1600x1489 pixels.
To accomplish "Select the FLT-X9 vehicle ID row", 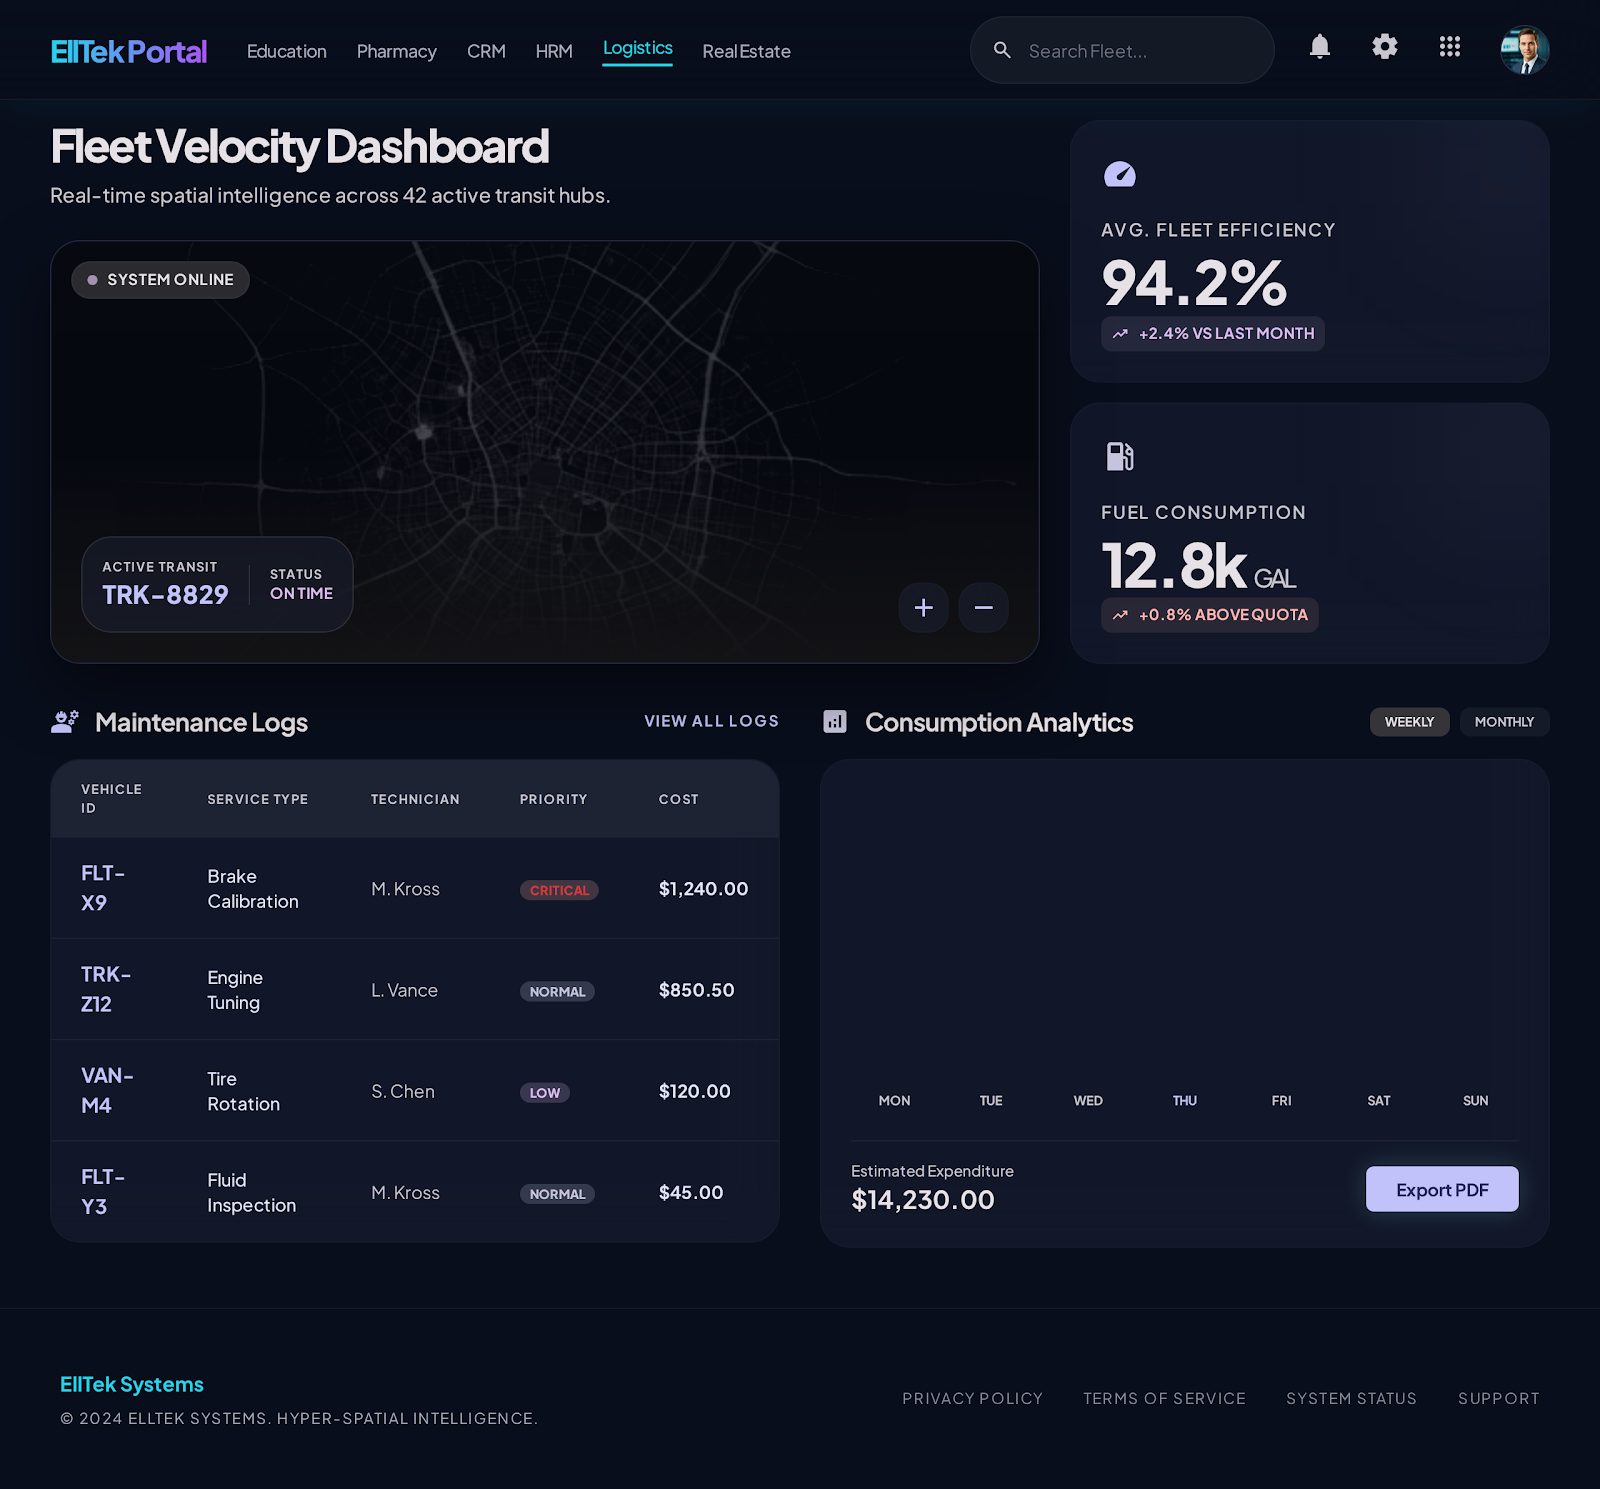I will tap(103, 888).
